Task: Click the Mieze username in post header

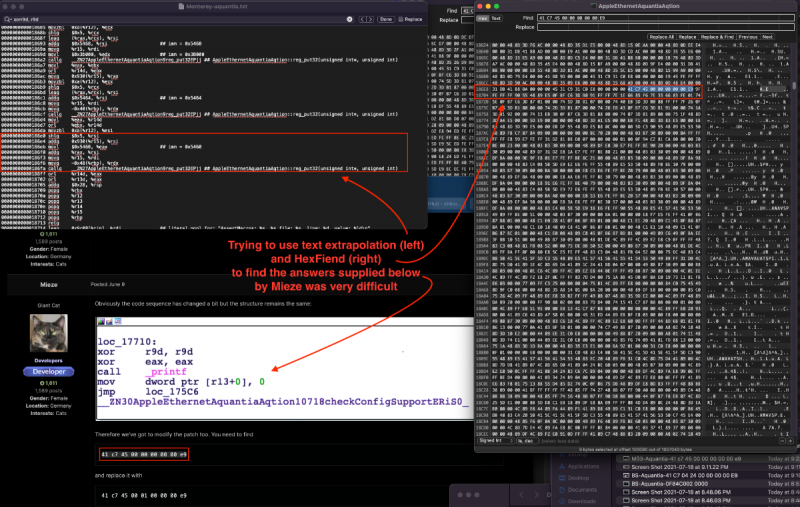Action: tap(48, 285)
